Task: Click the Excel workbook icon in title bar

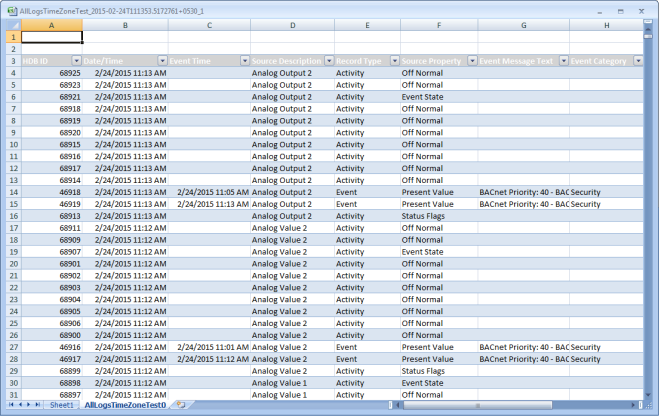Action: click(10, 8)
